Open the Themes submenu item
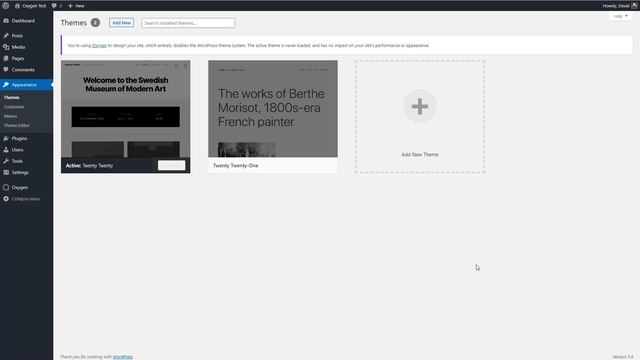This screenshot has height=360, width=640. coord(11,98)
